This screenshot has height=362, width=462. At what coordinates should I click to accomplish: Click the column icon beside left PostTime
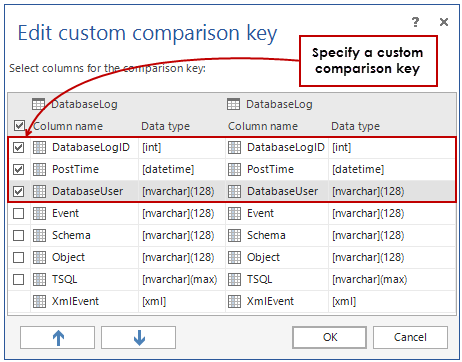click(39, 169)
